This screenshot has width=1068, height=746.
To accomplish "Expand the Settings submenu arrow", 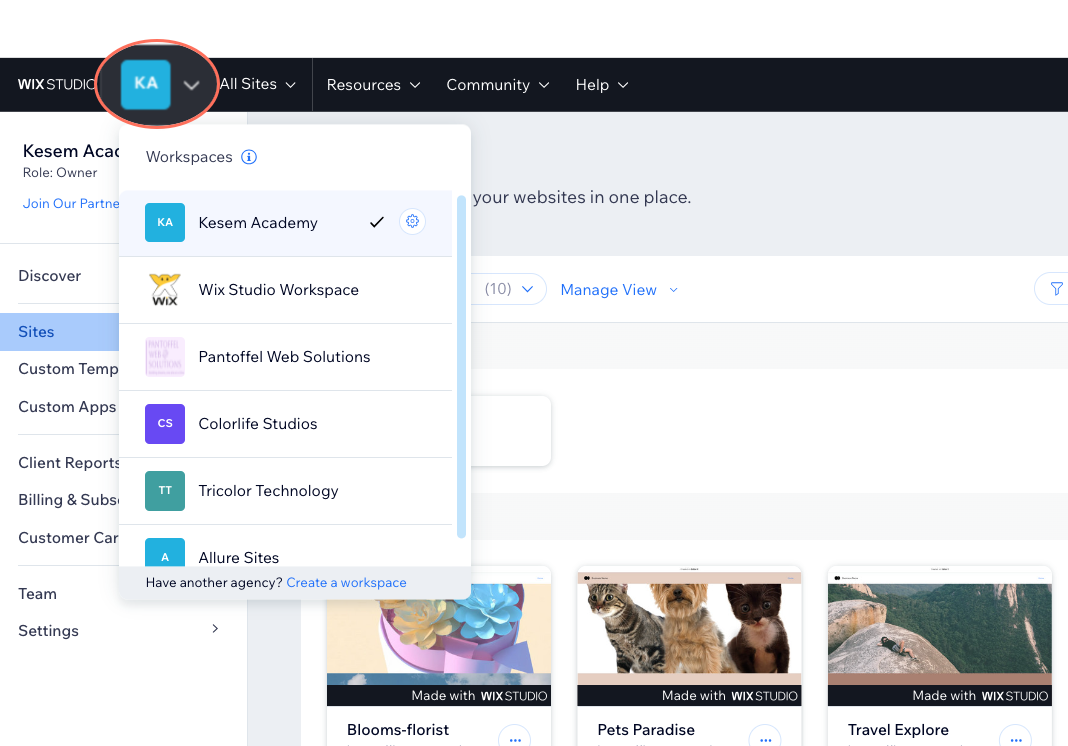I will 215,629.
